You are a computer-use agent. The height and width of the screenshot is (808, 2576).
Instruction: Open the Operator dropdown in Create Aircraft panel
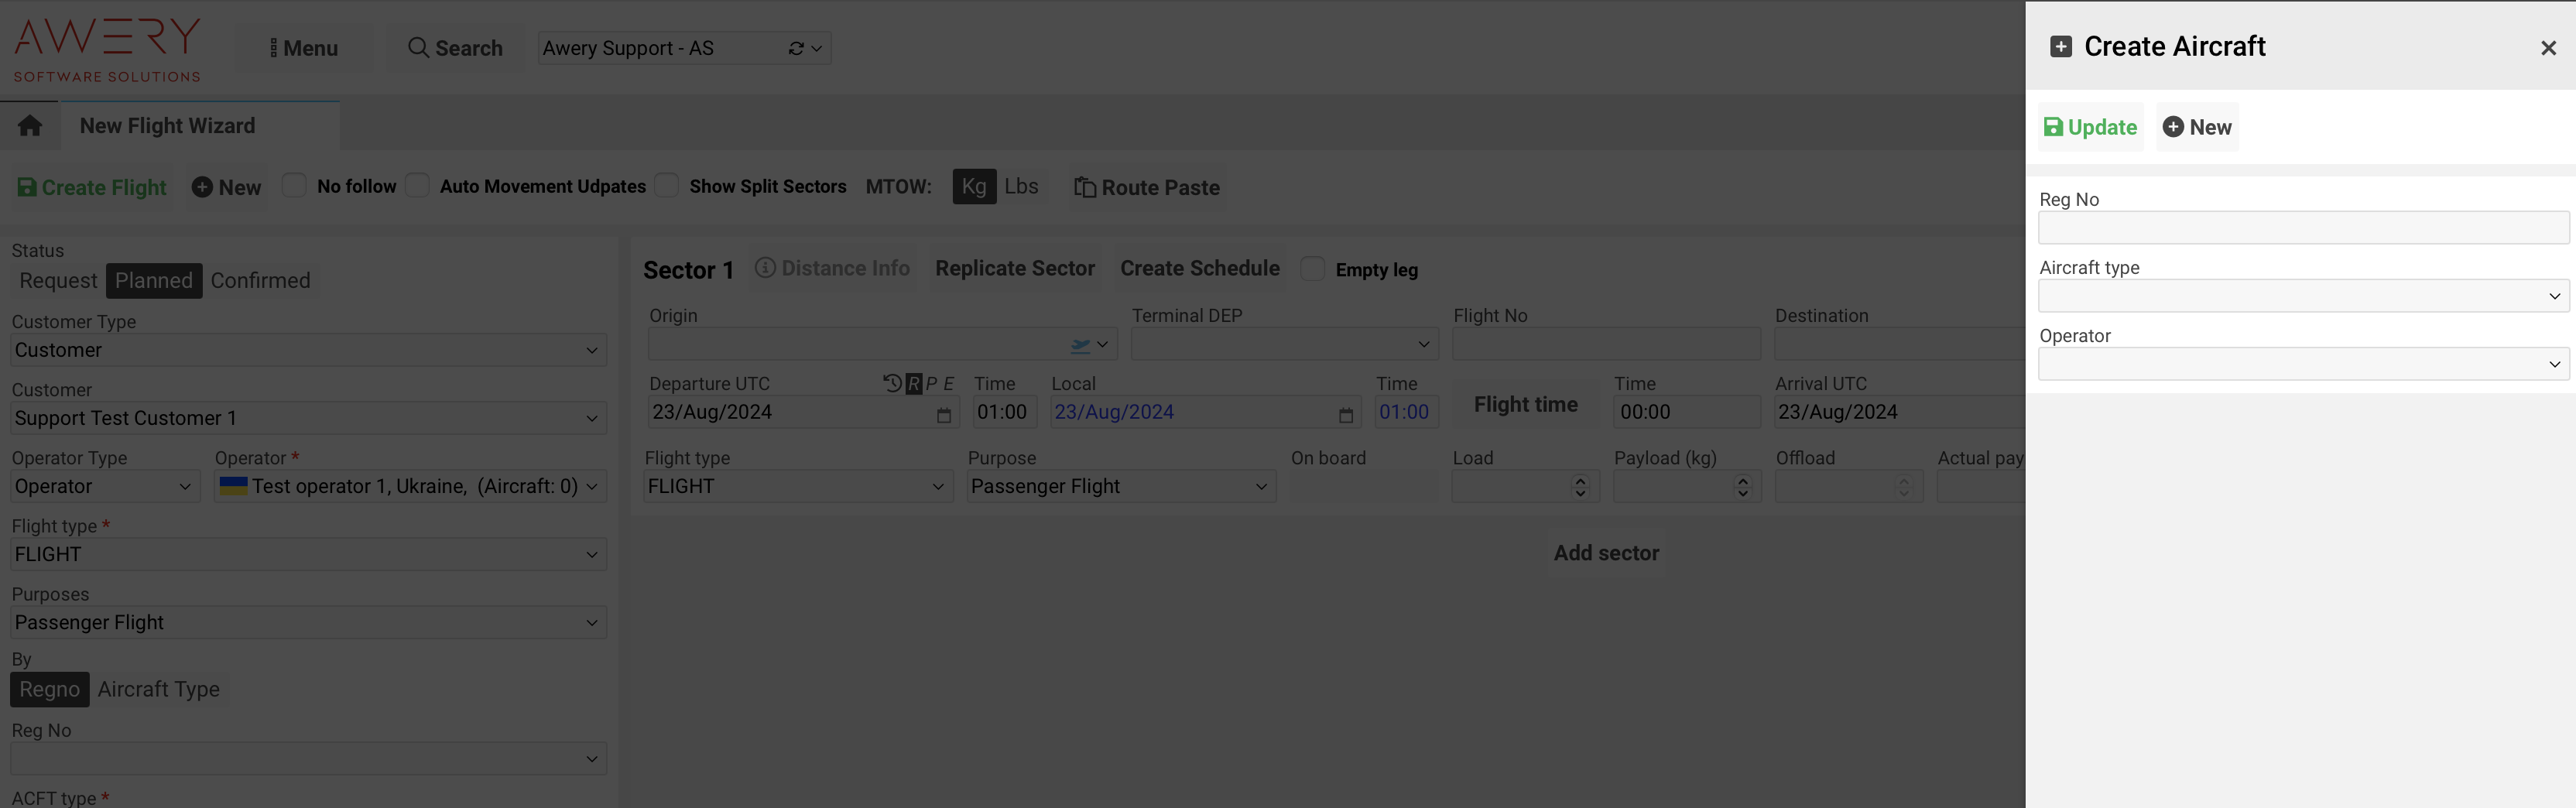[x=2303, y=364]
